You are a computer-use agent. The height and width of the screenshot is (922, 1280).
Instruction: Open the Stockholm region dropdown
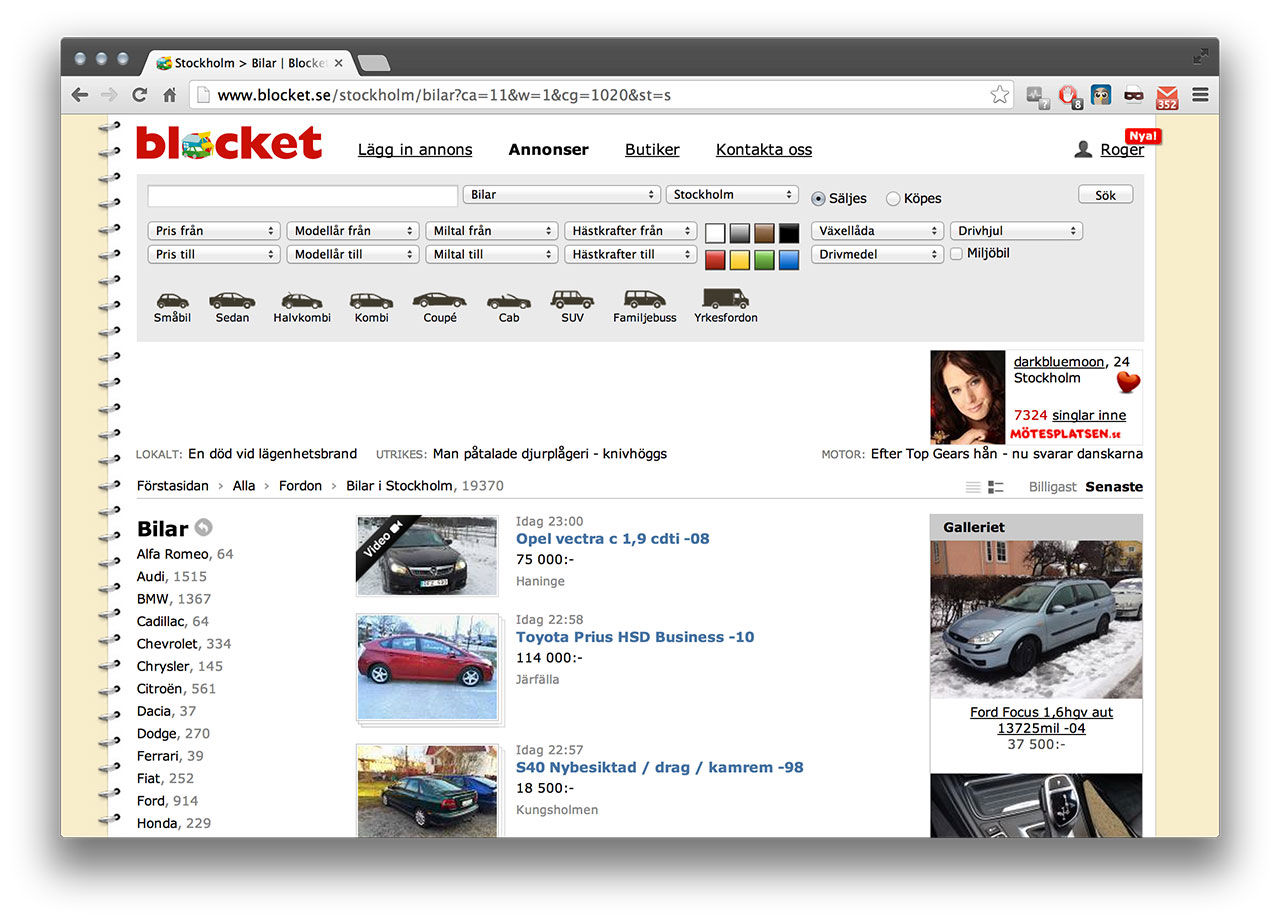click(732, 195)
